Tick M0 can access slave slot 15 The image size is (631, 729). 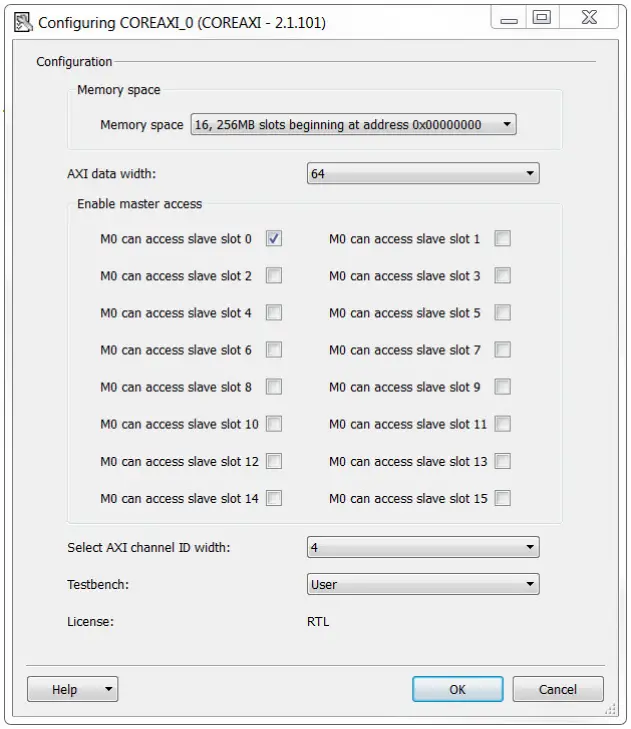(503, 498)
